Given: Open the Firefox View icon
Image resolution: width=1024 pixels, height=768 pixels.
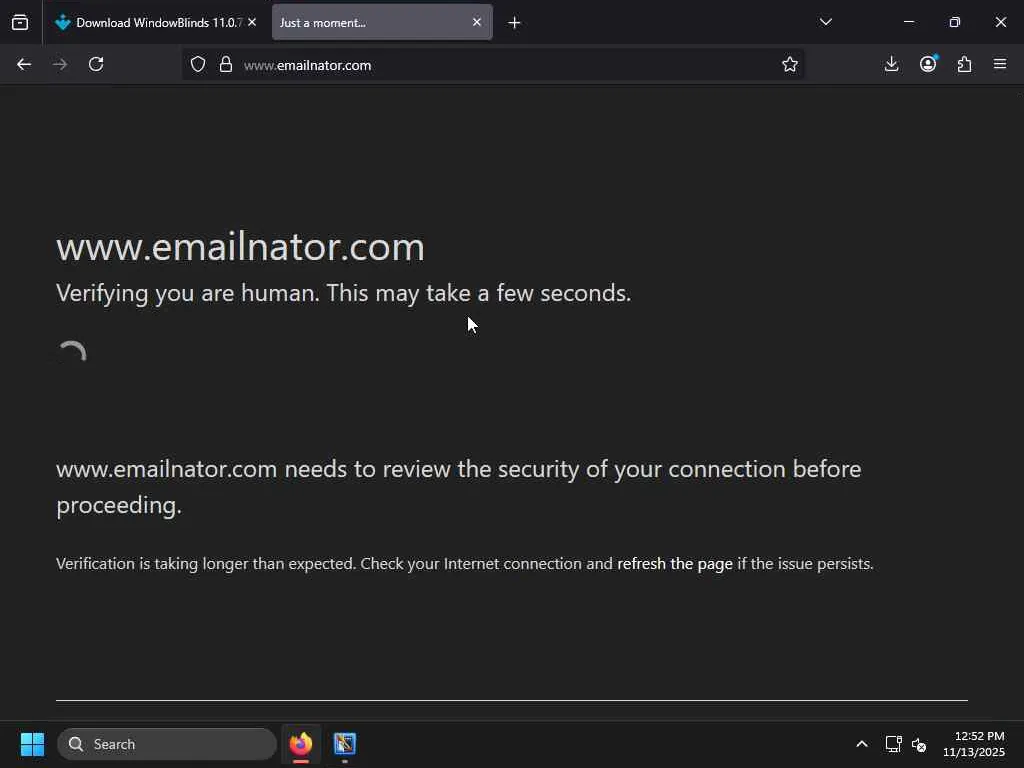Looking at the screenshot, I should pyautogui.click(x=20, y=22).
